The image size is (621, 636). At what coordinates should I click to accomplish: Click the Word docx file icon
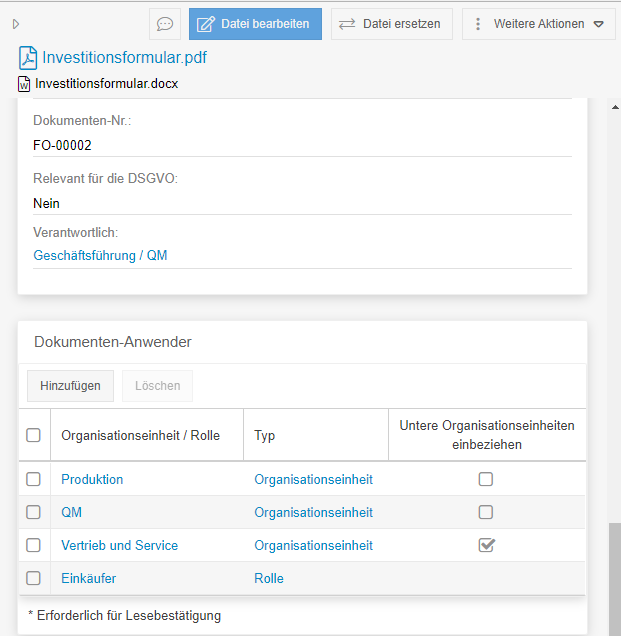24,84
